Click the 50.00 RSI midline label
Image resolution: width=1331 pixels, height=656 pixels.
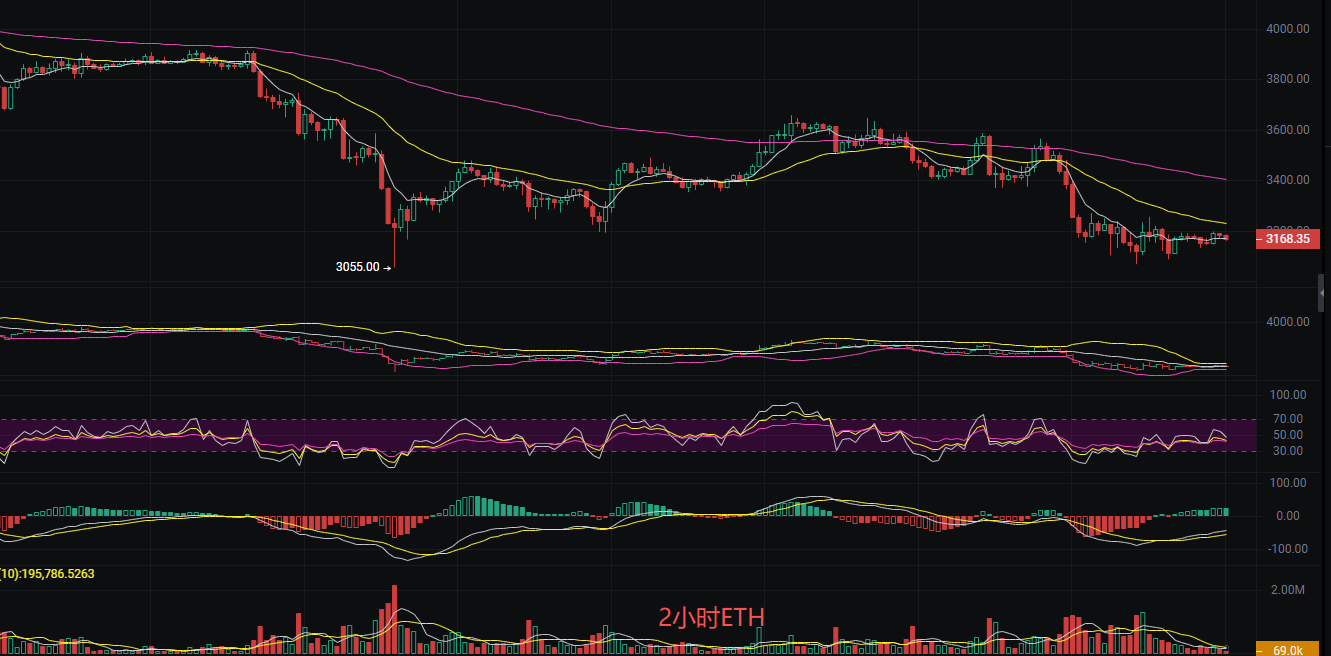point(1287,435)
